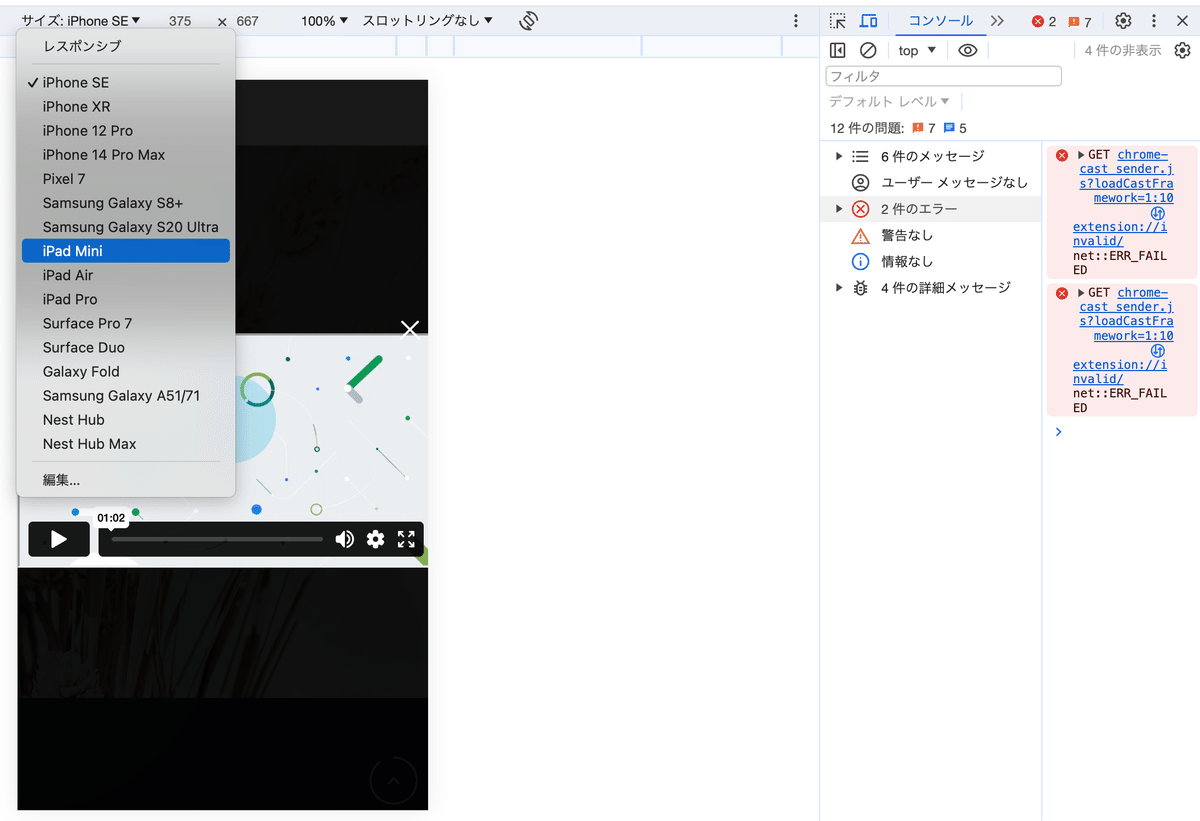Click the blue 5 issues indicator
1200x821 pixels.
(x=955, y=128)
